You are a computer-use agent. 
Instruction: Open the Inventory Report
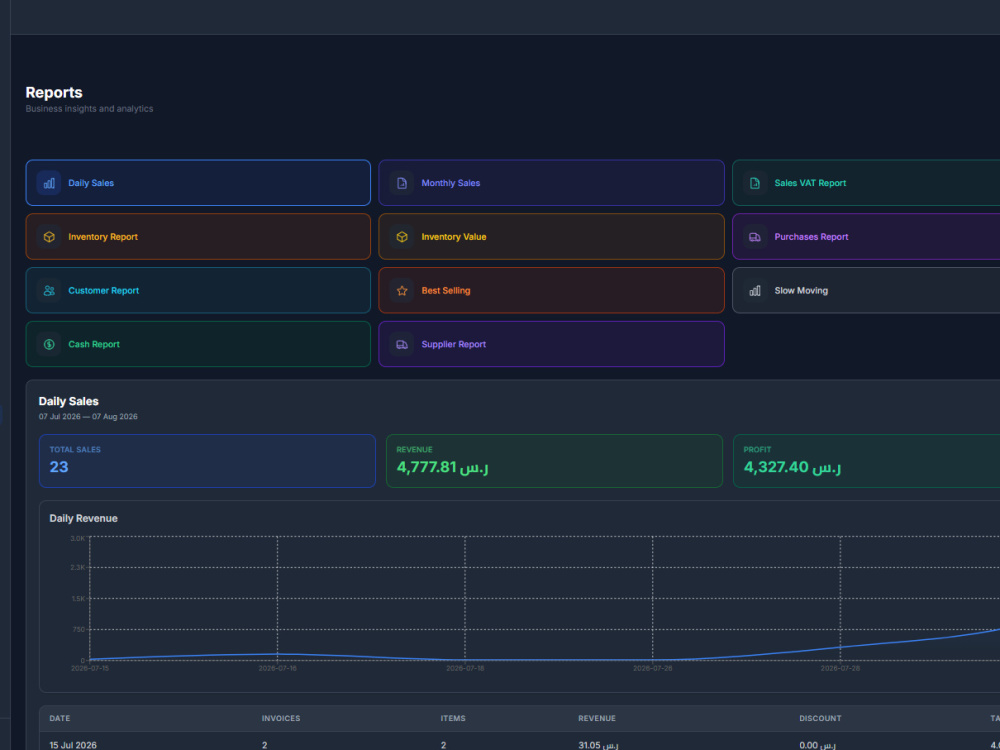[x=198, y=237]
